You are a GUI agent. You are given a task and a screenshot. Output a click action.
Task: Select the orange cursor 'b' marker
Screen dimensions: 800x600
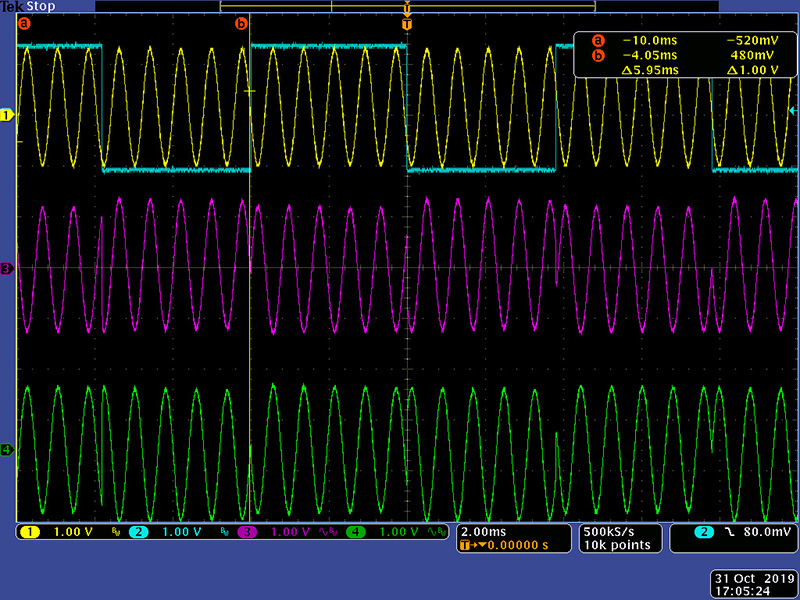240,22
